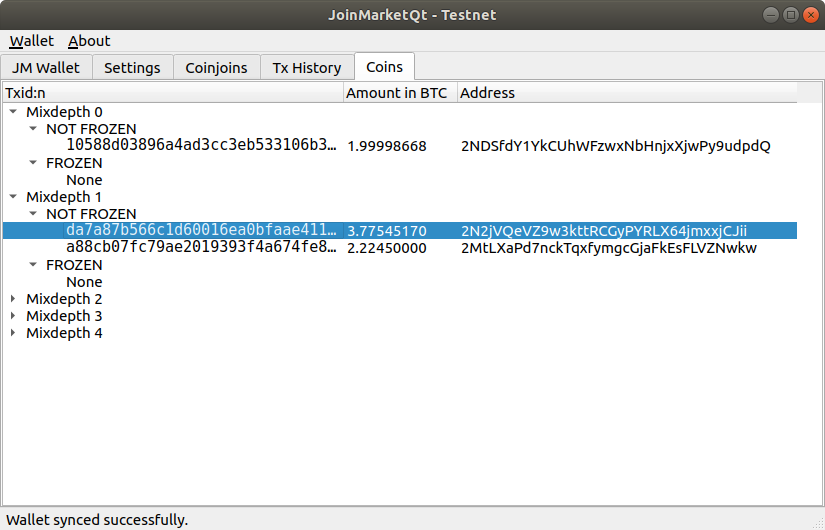Collapse the Mixdepth 1 tree node
Screen dimensions: 825x530
13,197
